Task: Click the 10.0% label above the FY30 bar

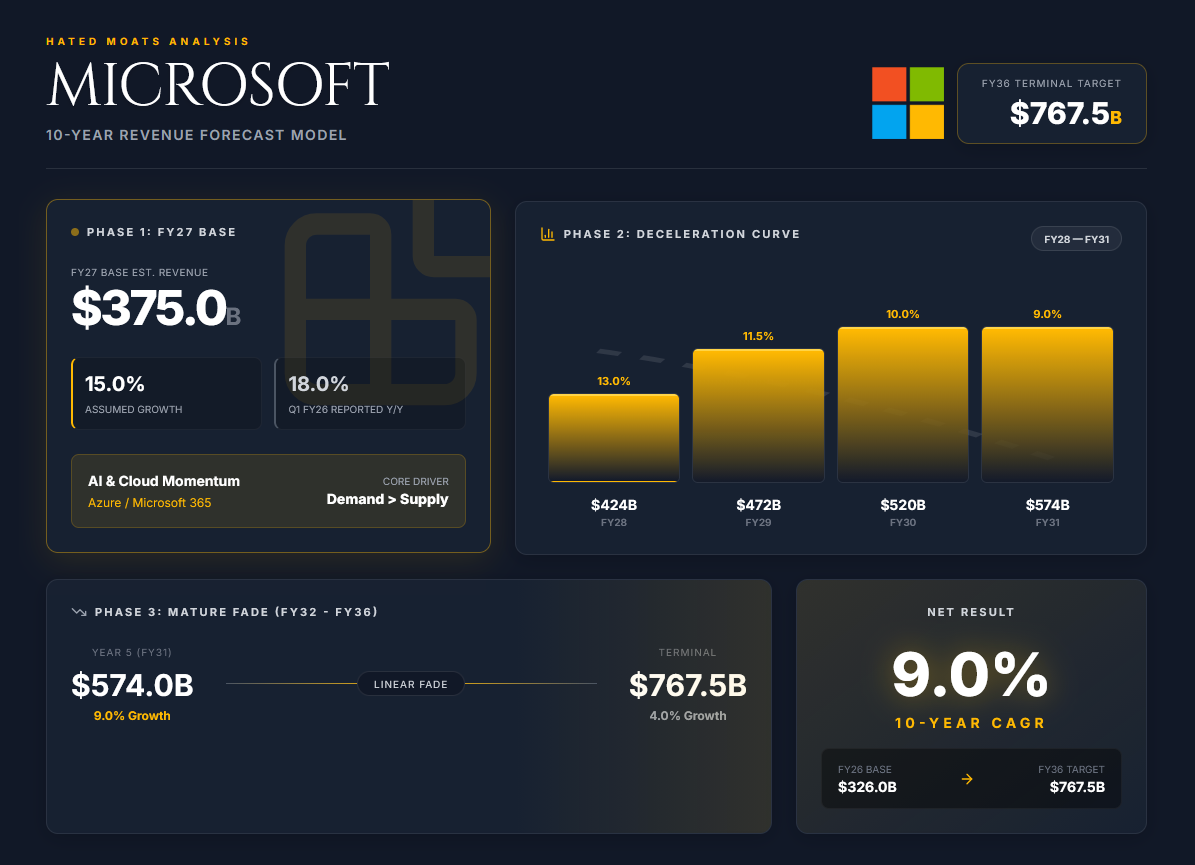Action: pos(902,314)
